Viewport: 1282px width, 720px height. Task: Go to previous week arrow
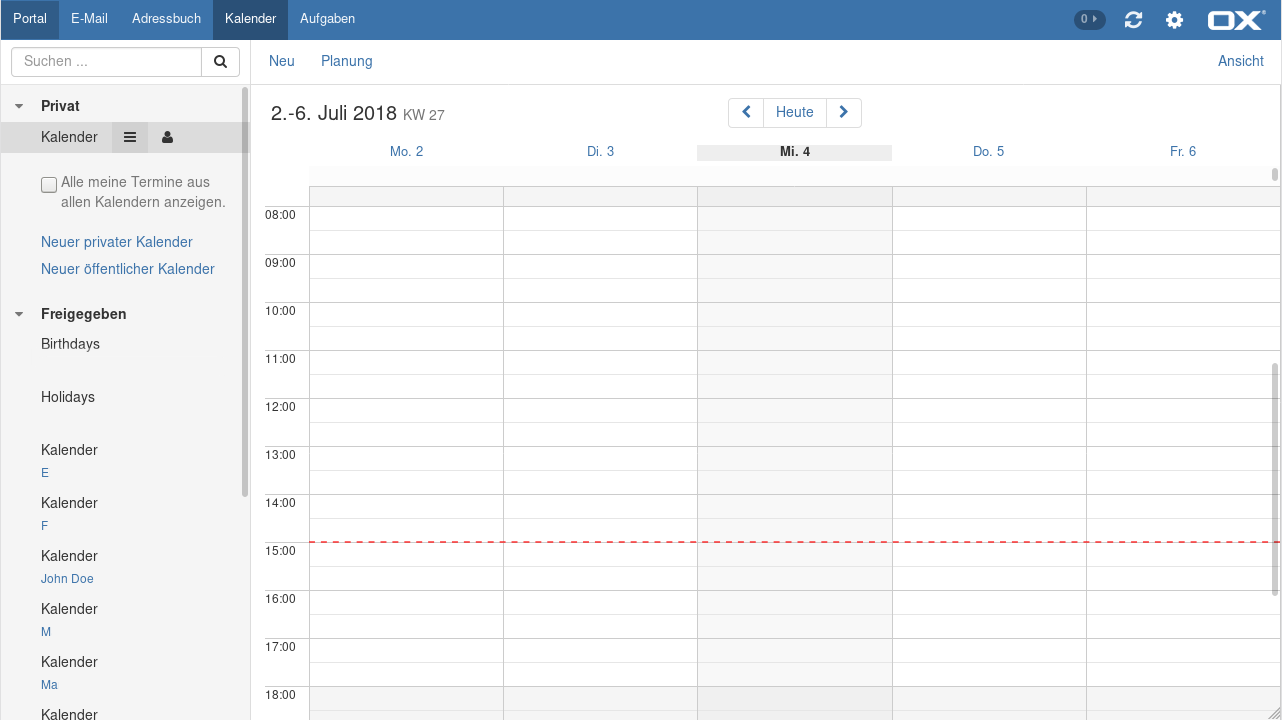(746, 113)
